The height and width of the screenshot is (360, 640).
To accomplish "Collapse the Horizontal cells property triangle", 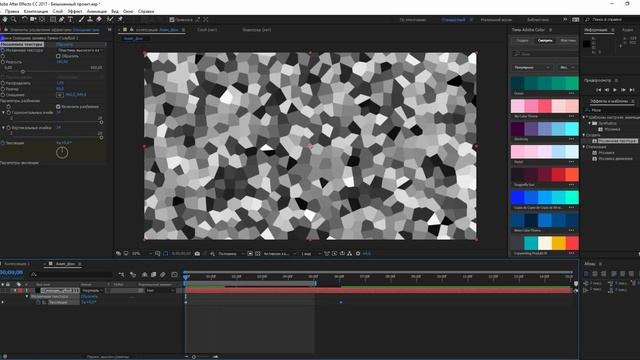I will pos(3,112).
